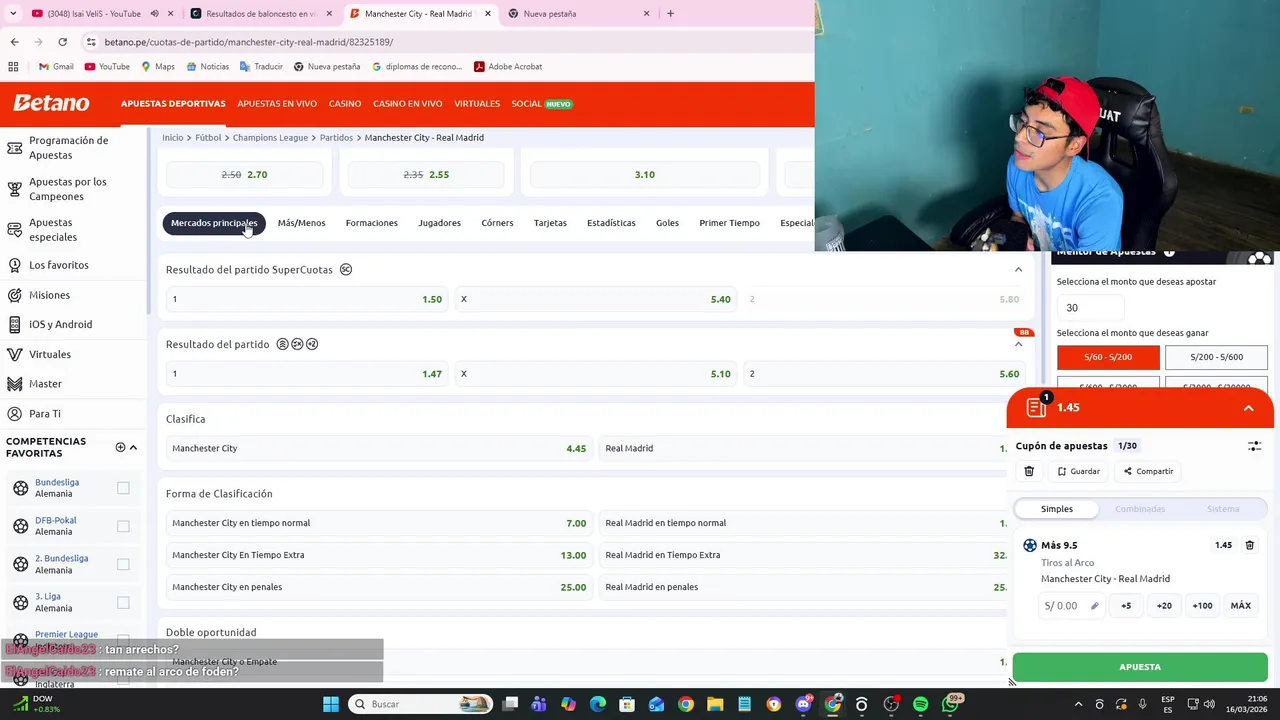
Task: Click the Windows Start button
Action: 331,704
